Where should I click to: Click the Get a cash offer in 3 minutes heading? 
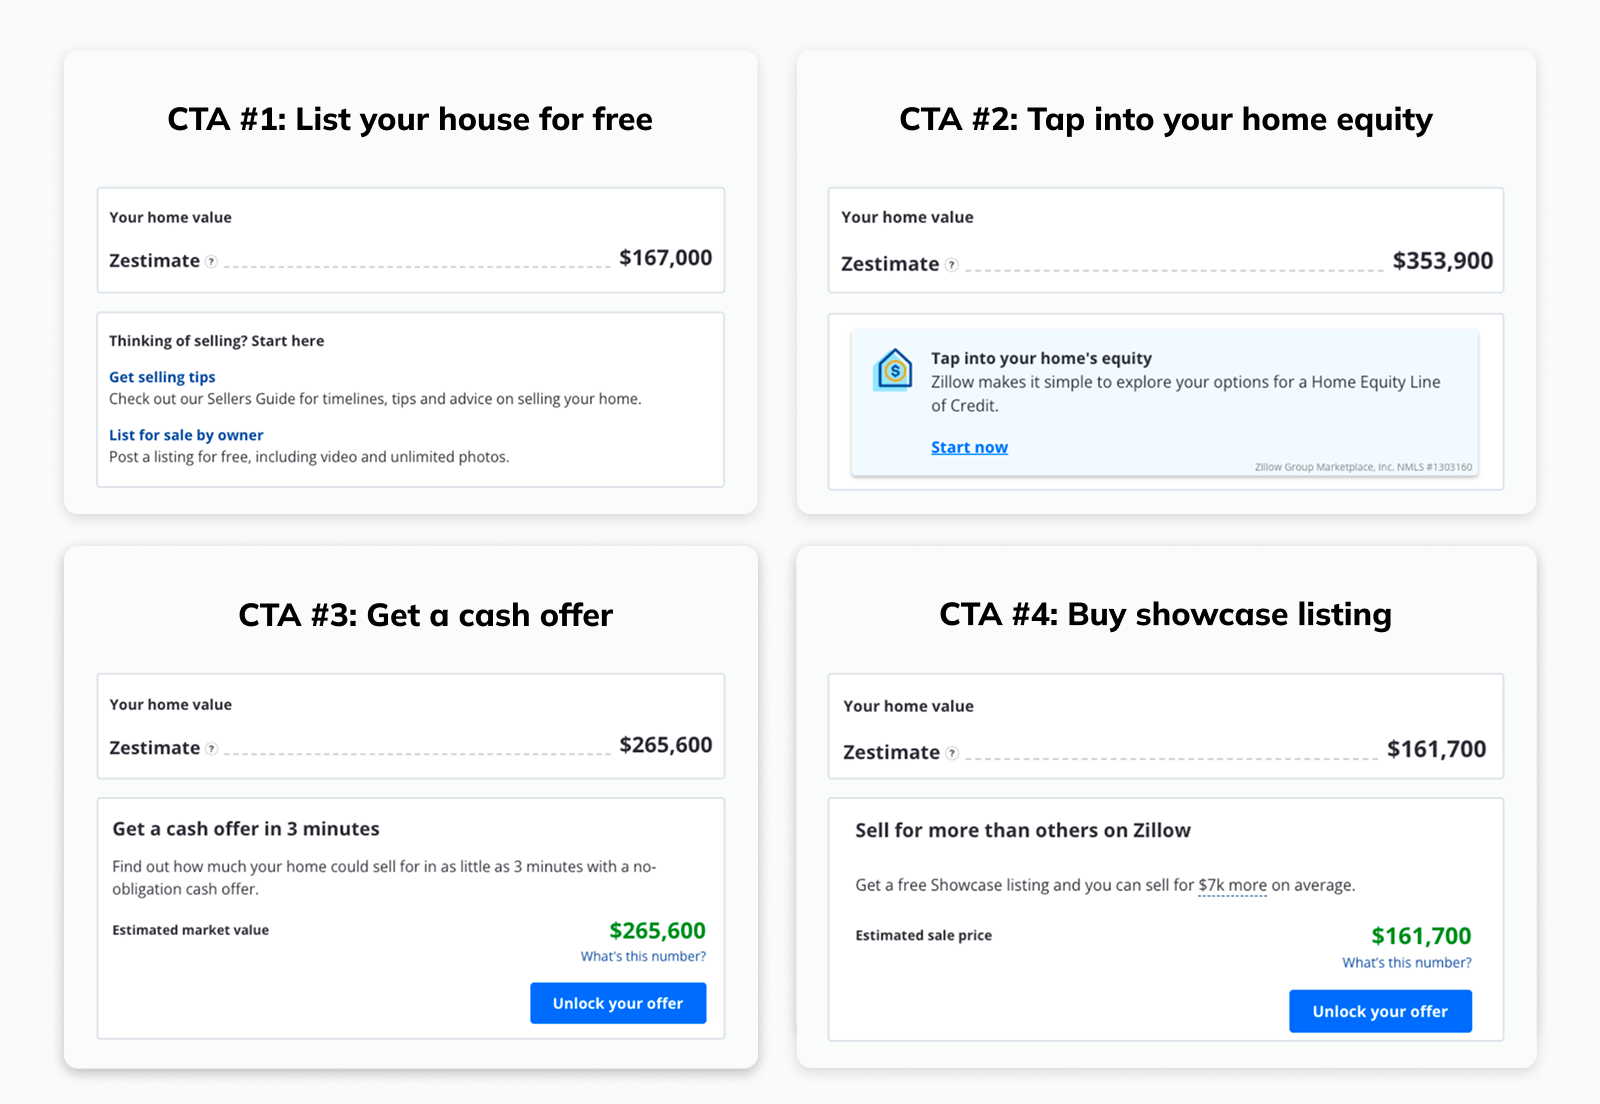[246, 829]
